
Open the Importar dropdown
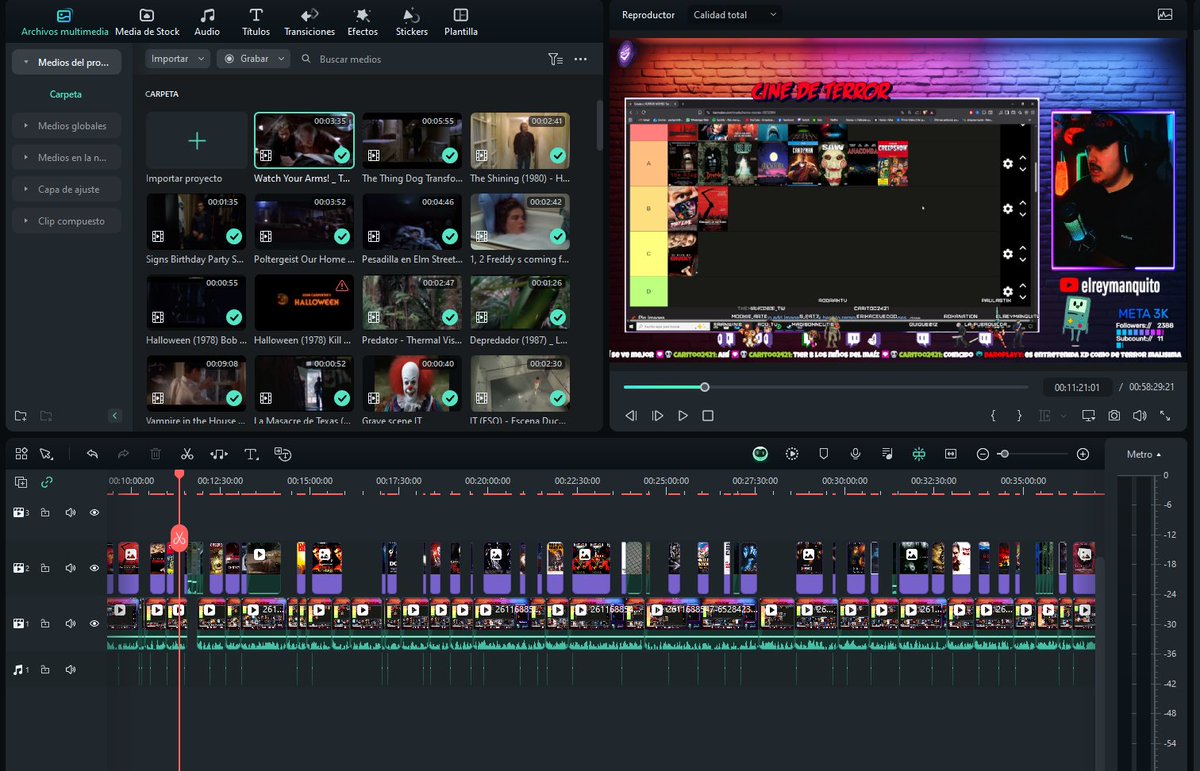click(x=178, y=59)
